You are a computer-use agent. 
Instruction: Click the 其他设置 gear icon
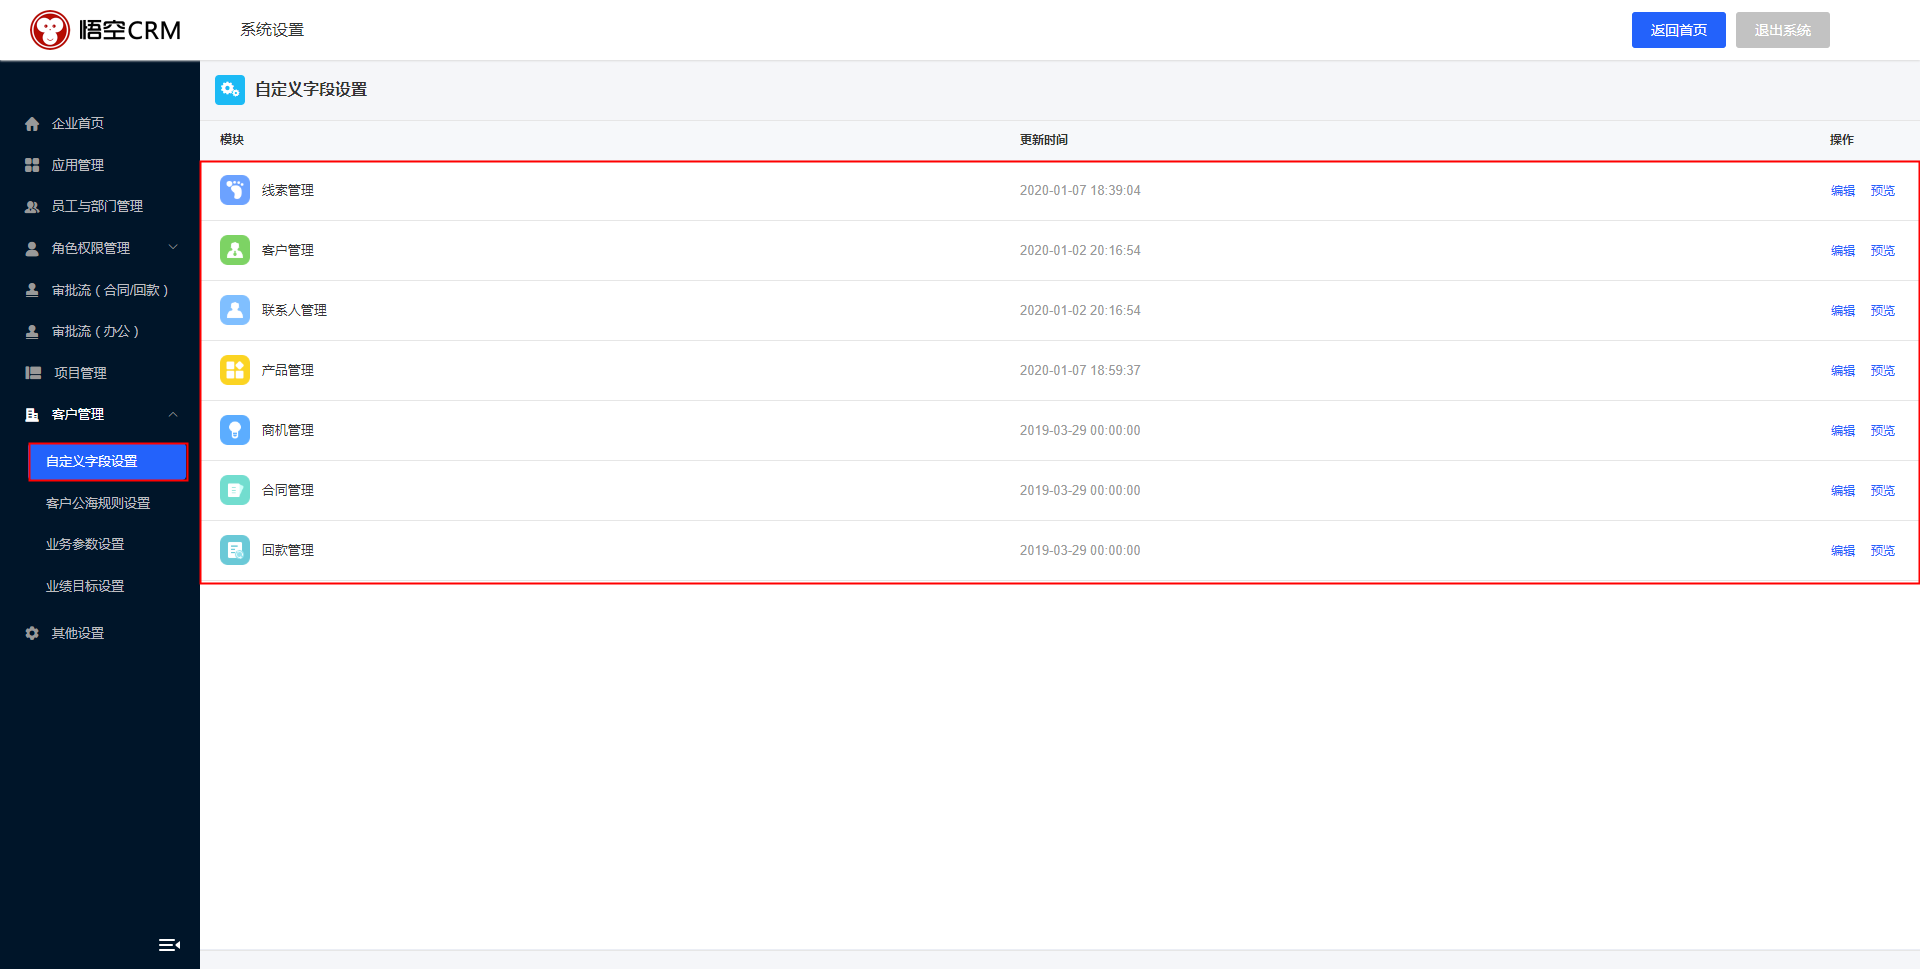[32, 633]
